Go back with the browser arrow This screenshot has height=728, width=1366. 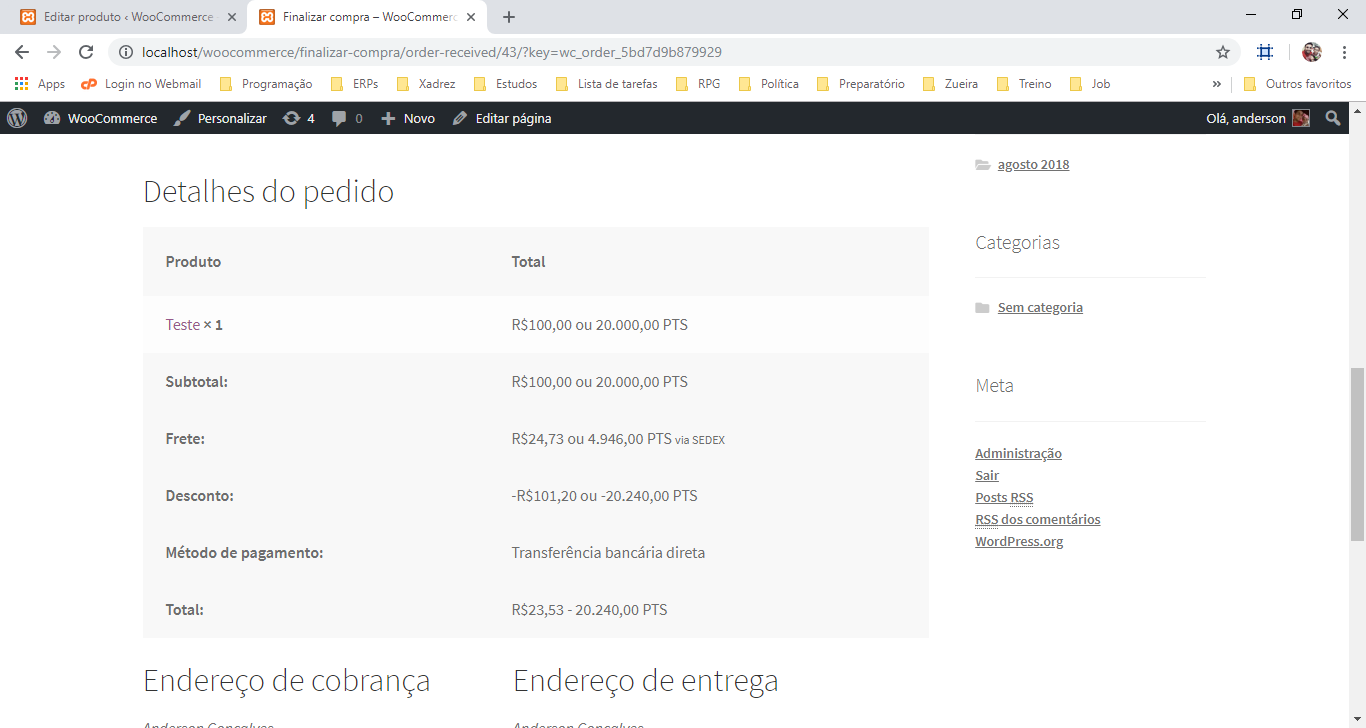[22, 52]
